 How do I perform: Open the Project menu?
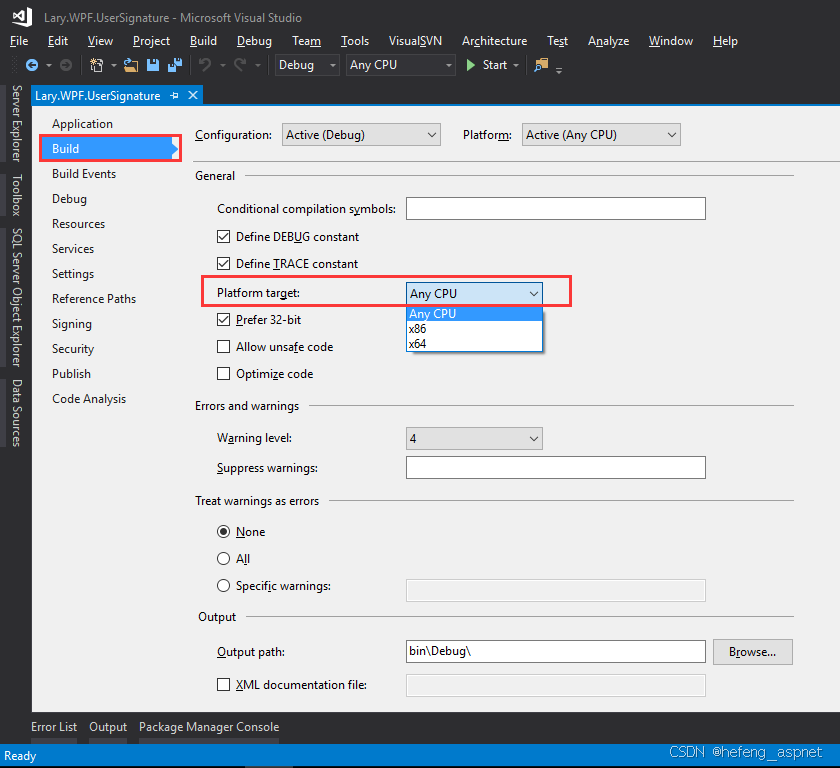pos(151,41)
